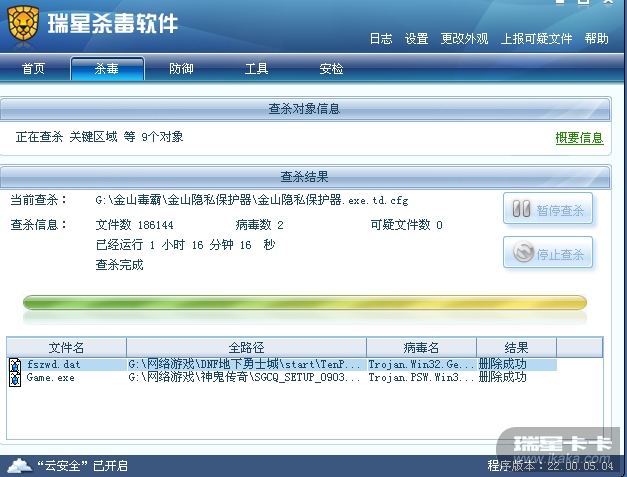Open the 首页 tab
The width and height of the screenshot is (627, 477).
pyautogui.click(x=34, y=69)
